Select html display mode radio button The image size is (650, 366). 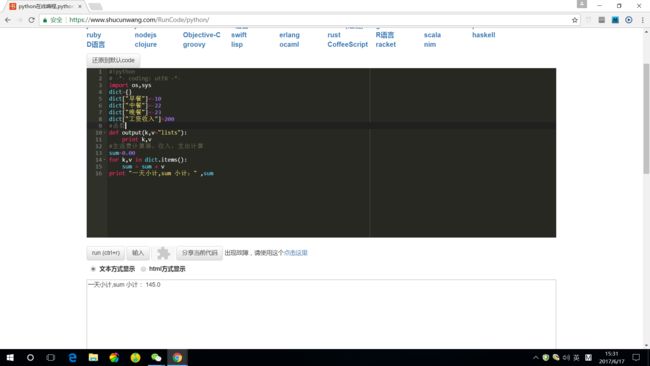pyautogui.click(x=143, y=269)
